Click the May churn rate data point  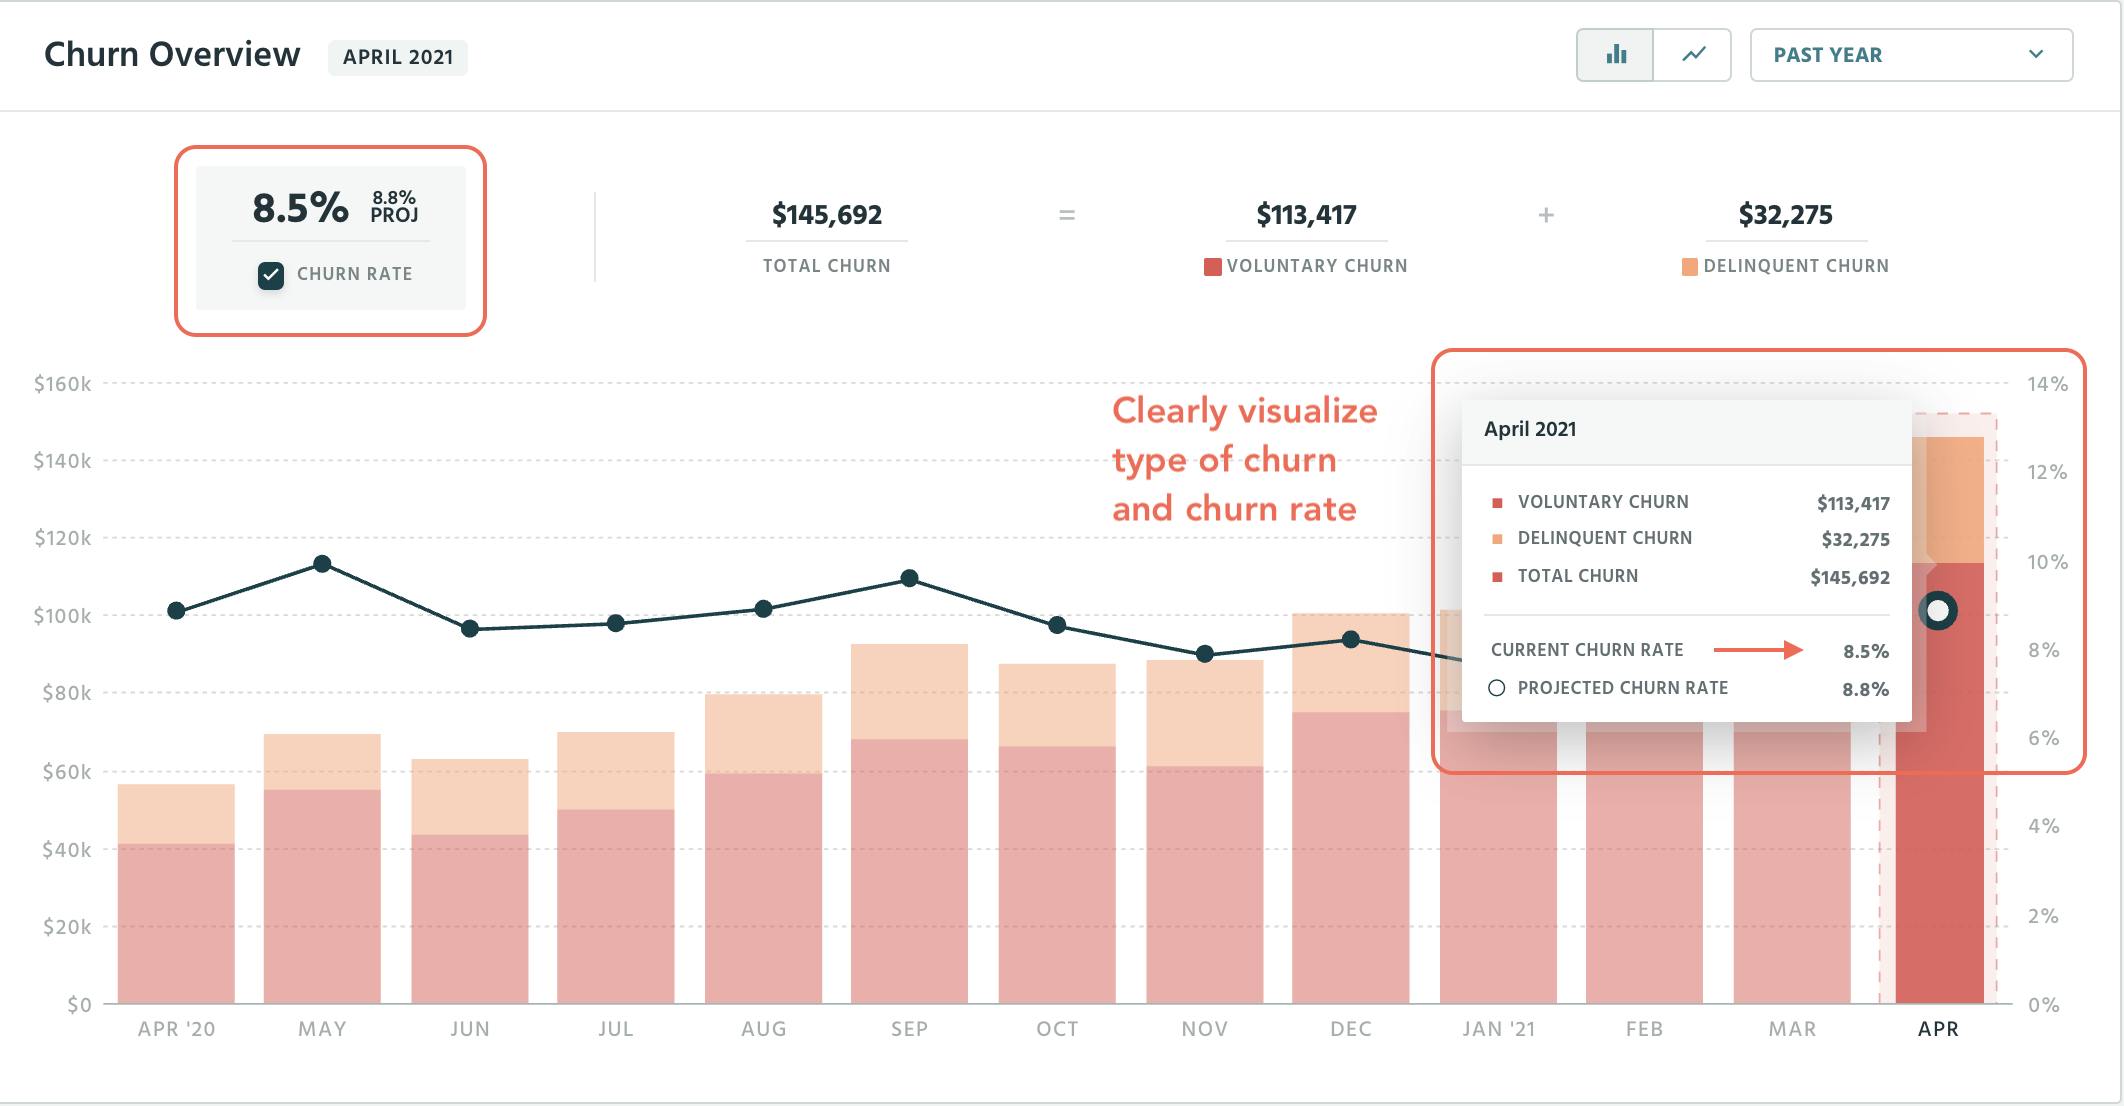click(322, 564)
